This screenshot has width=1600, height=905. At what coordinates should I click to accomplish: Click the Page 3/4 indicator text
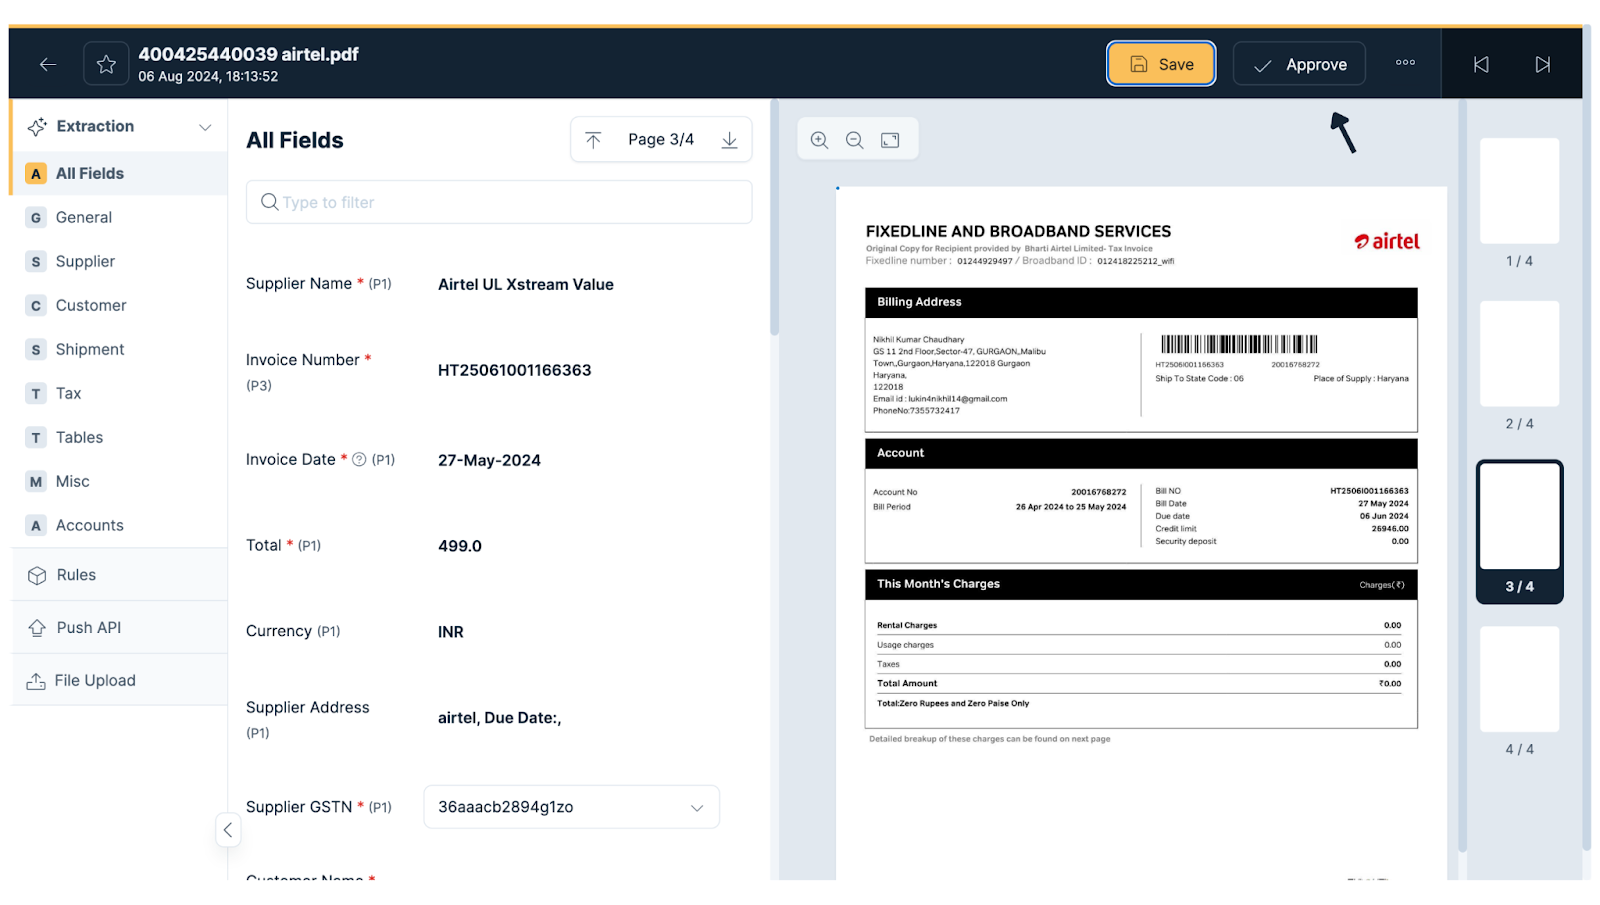(x=661, y=140)
